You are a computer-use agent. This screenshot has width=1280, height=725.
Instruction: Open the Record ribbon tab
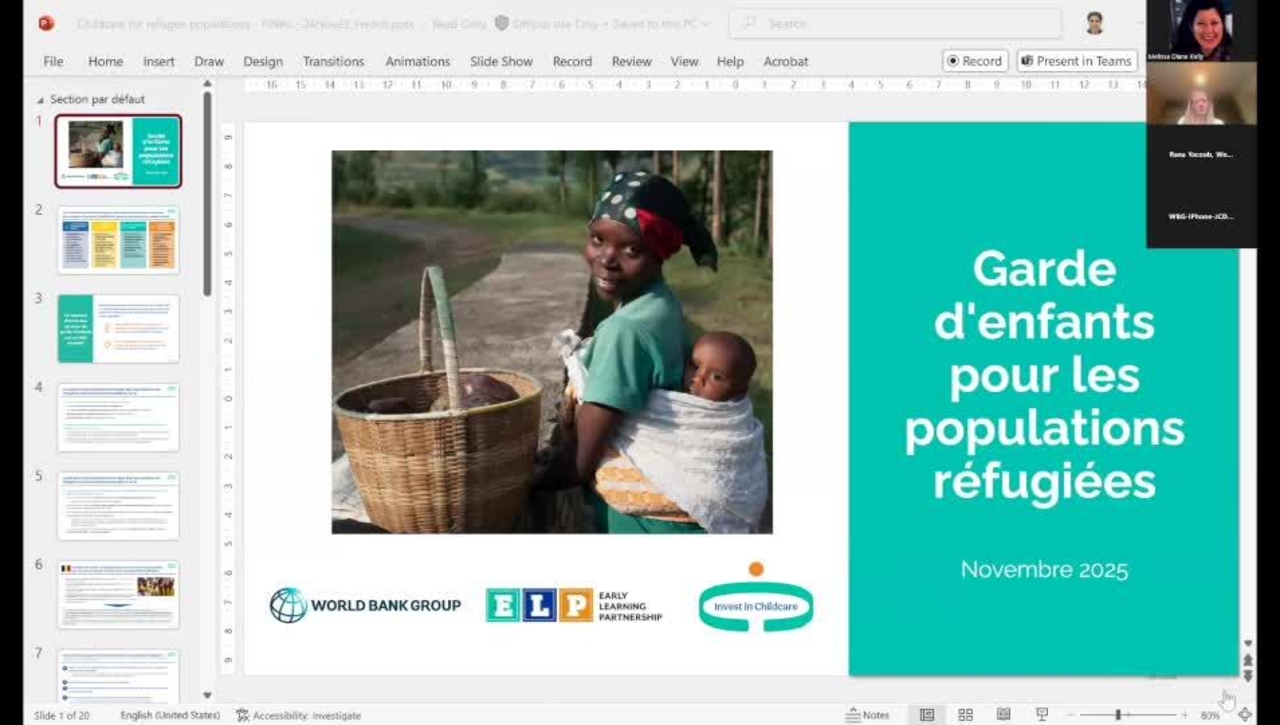click(x=572, y=61)
